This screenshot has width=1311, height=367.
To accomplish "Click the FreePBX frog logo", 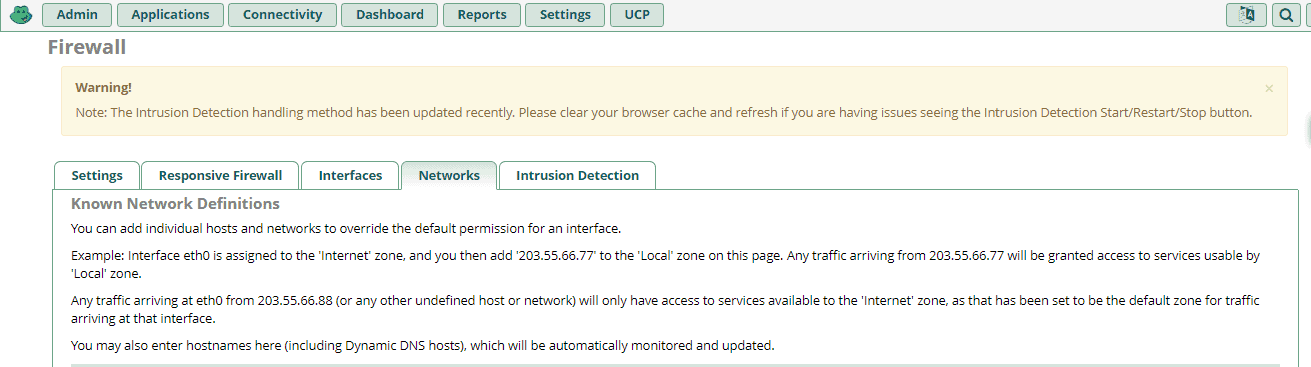I will [21, 15].
